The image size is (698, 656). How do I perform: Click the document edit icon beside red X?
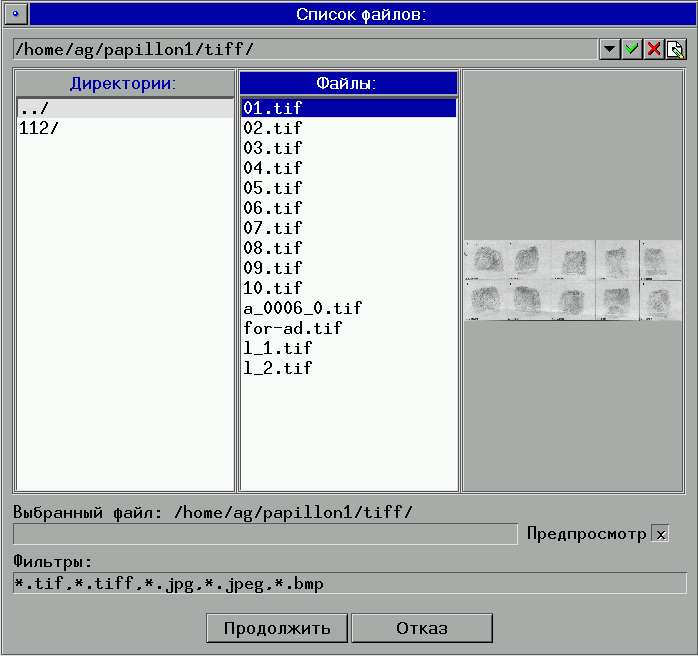676,49
